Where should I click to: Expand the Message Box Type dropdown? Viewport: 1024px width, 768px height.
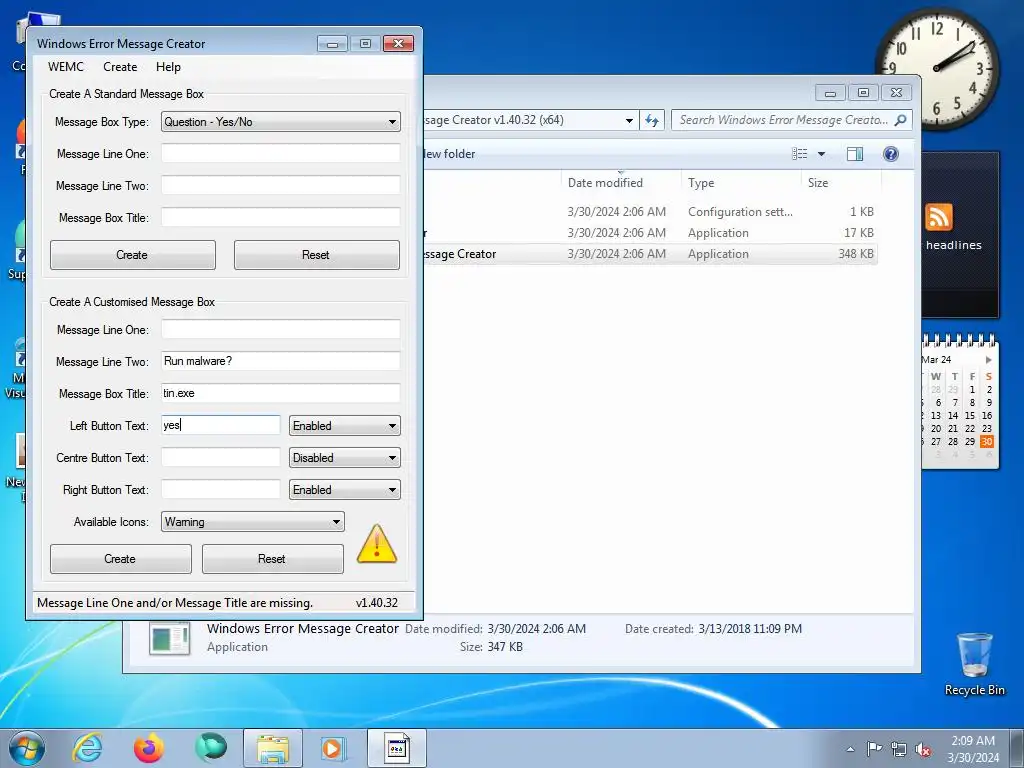pos(281,121)
